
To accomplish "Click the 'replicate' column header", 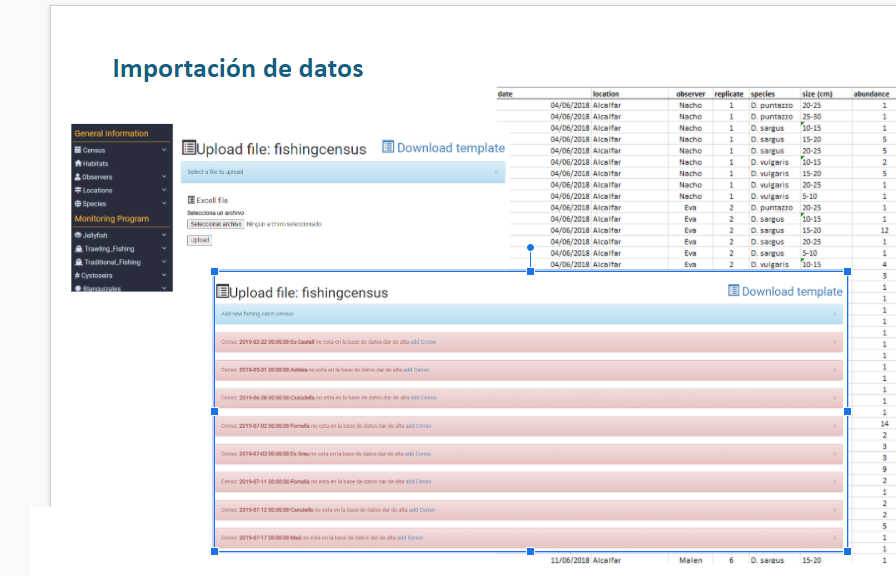I will (729, 94).
